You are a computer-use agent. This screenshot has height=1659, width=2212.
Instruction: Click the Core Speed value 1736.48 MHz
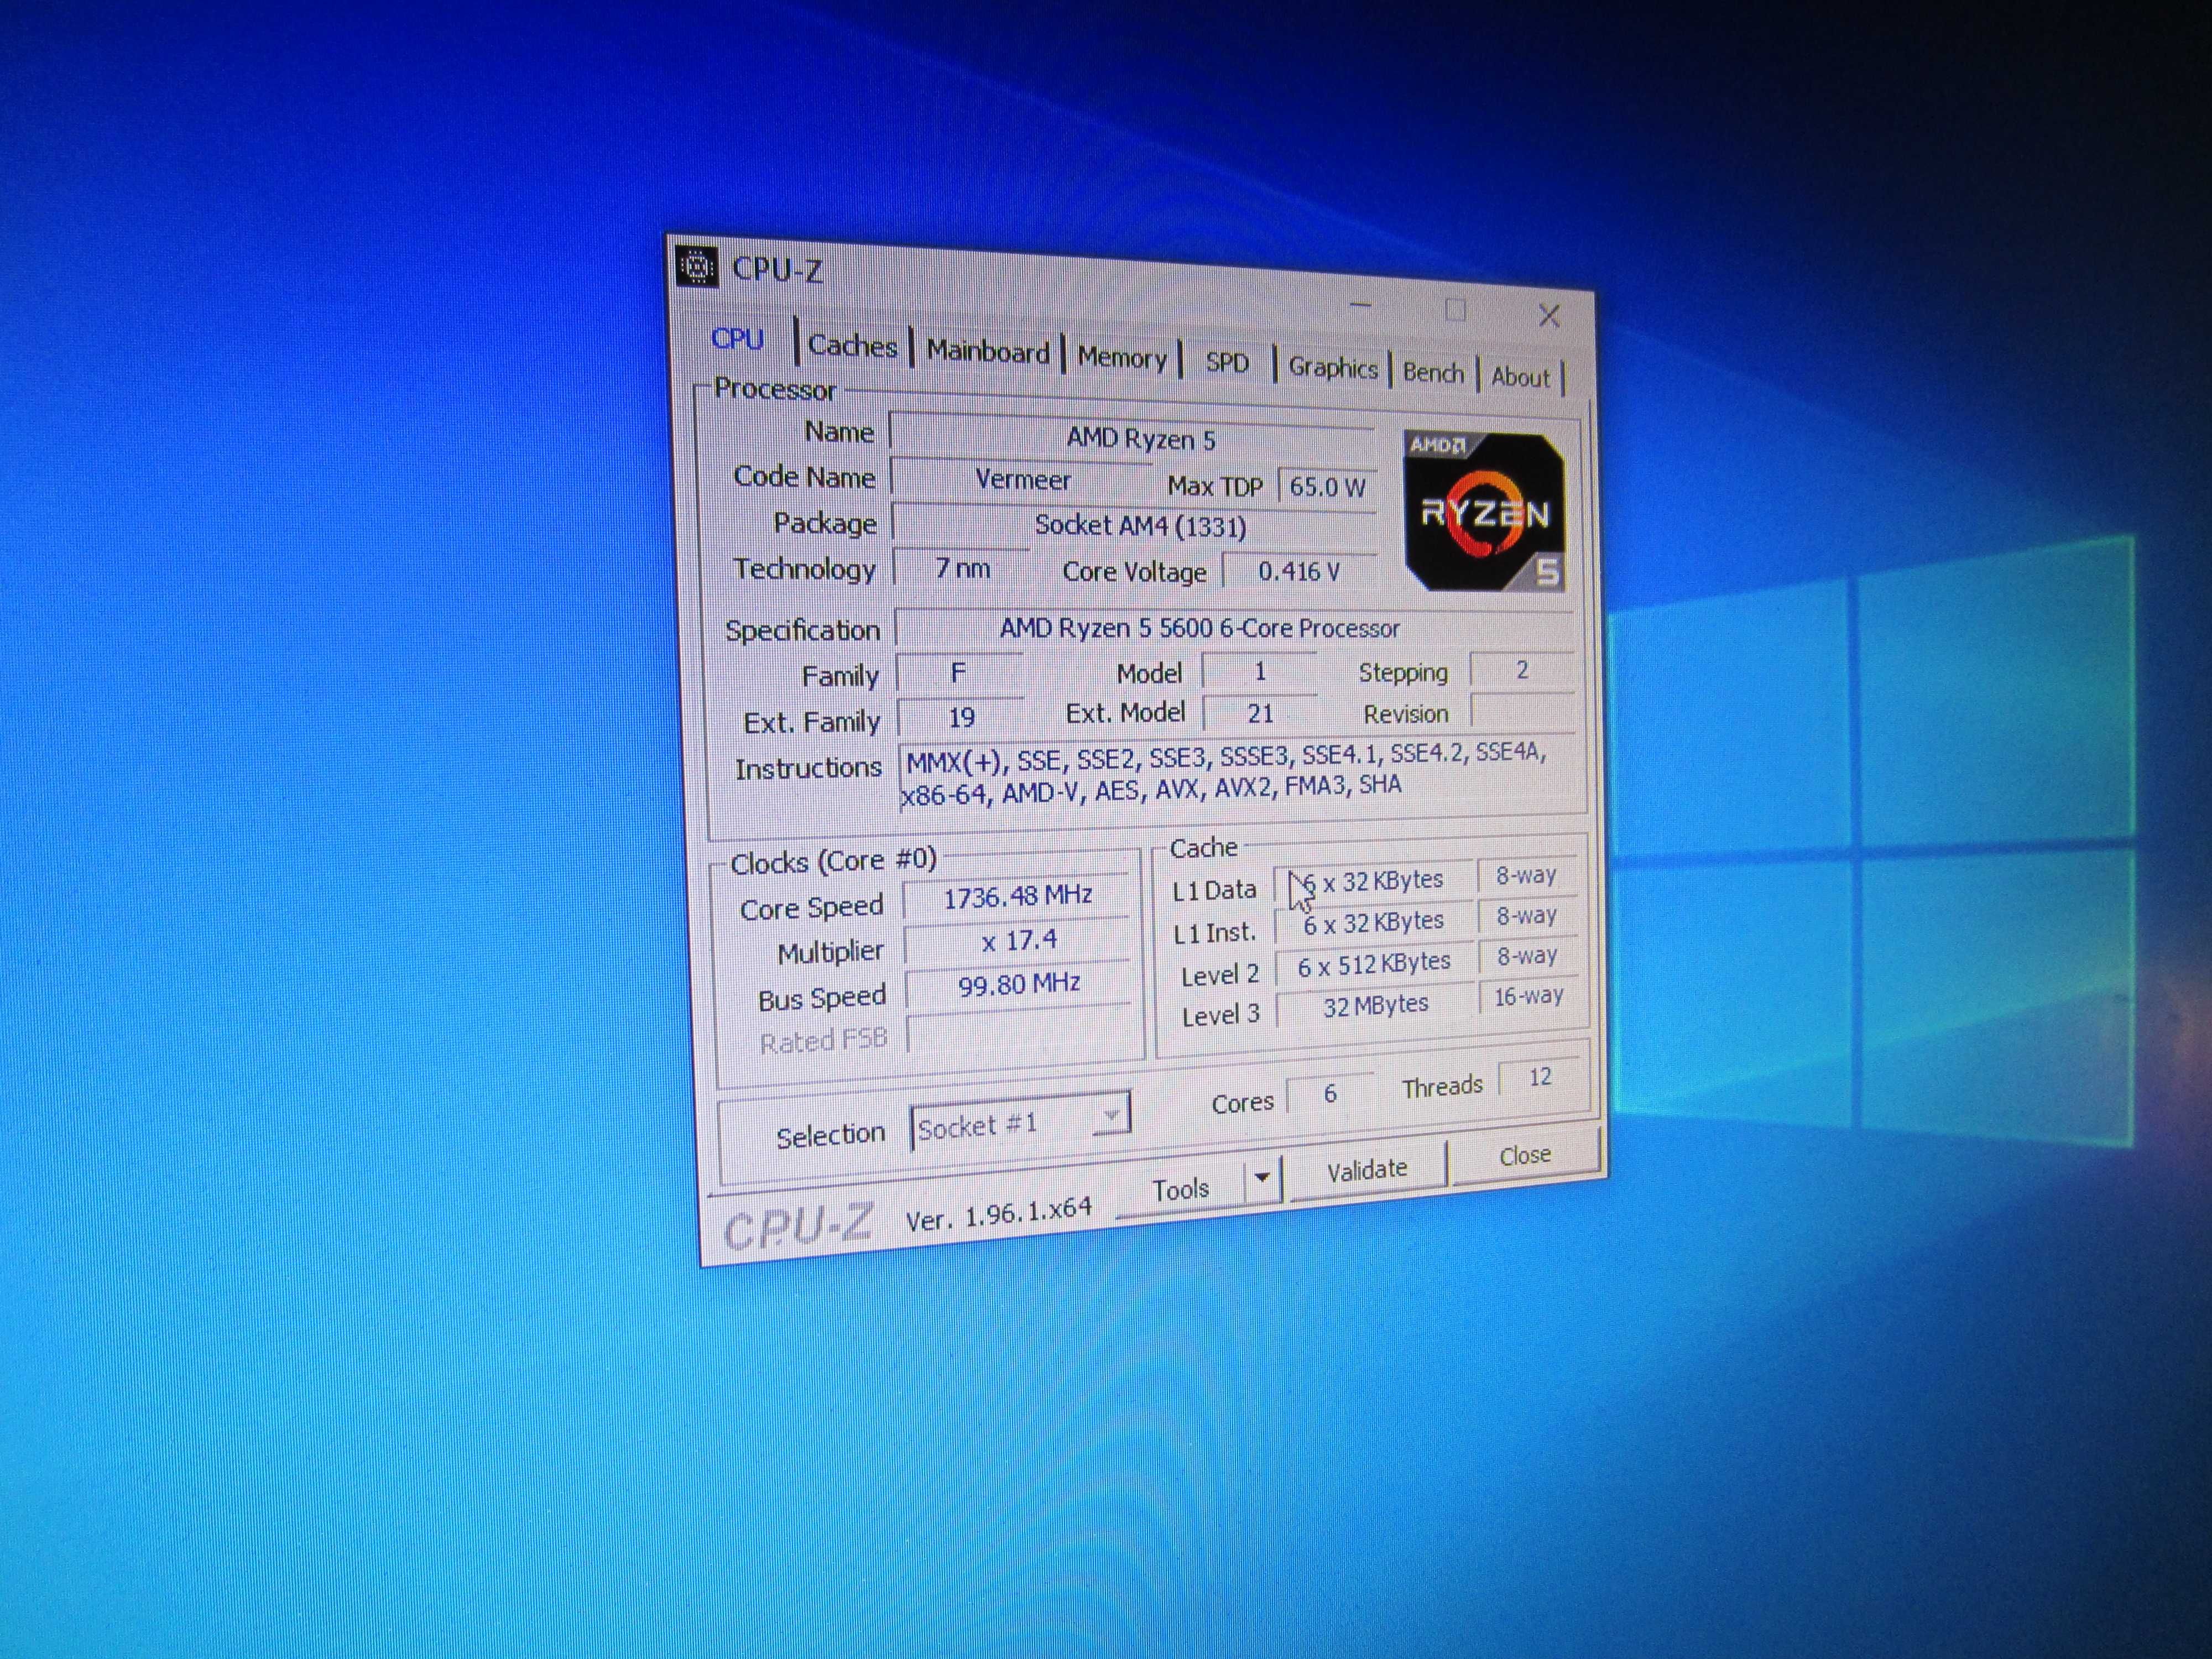coord(1017,897)
